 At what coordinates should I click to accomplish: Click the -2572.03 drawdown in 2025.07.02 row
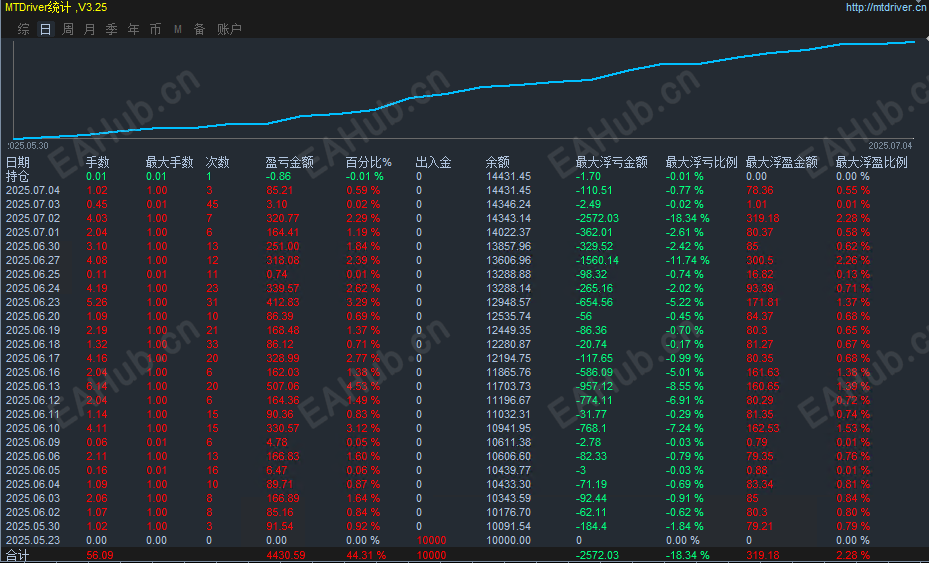click(597, 218)
